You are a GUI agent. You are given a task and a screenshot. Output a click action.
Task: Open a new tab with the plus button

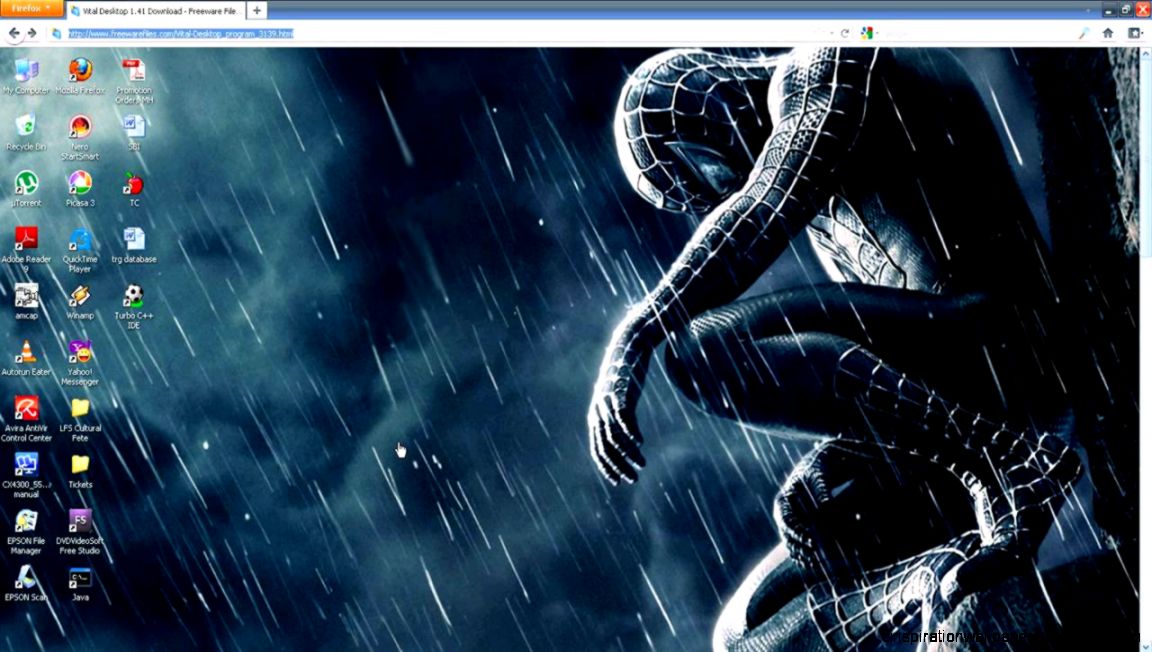(255, 10)
